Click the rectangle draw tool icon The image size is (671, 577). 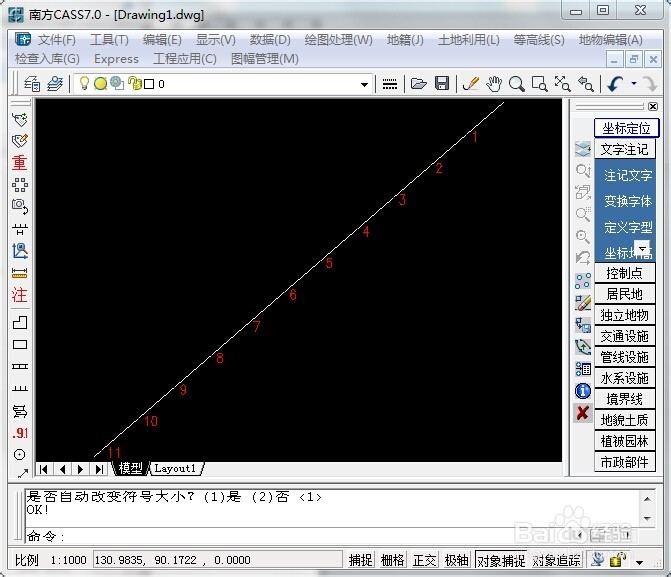click(20, 345)
